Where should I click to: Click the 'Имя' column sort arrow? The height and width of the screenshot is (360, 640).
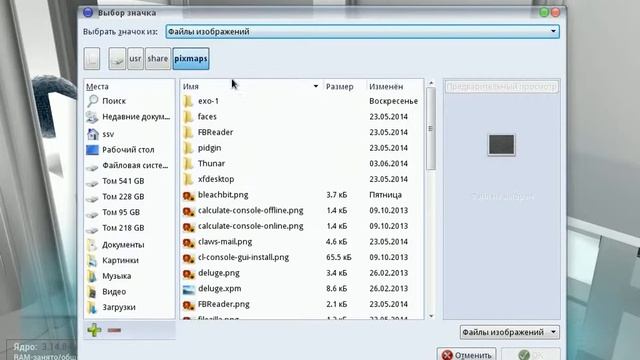click(316, 87)
